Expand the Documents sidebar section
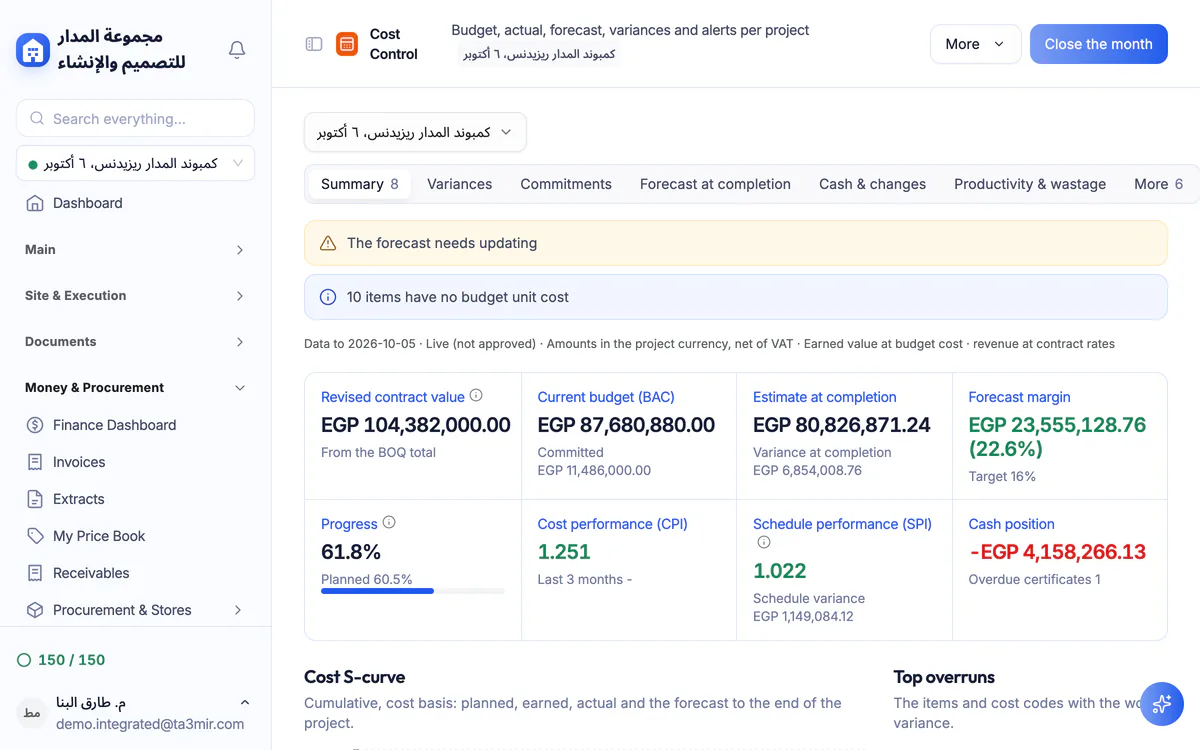 (x=135, y=342)
